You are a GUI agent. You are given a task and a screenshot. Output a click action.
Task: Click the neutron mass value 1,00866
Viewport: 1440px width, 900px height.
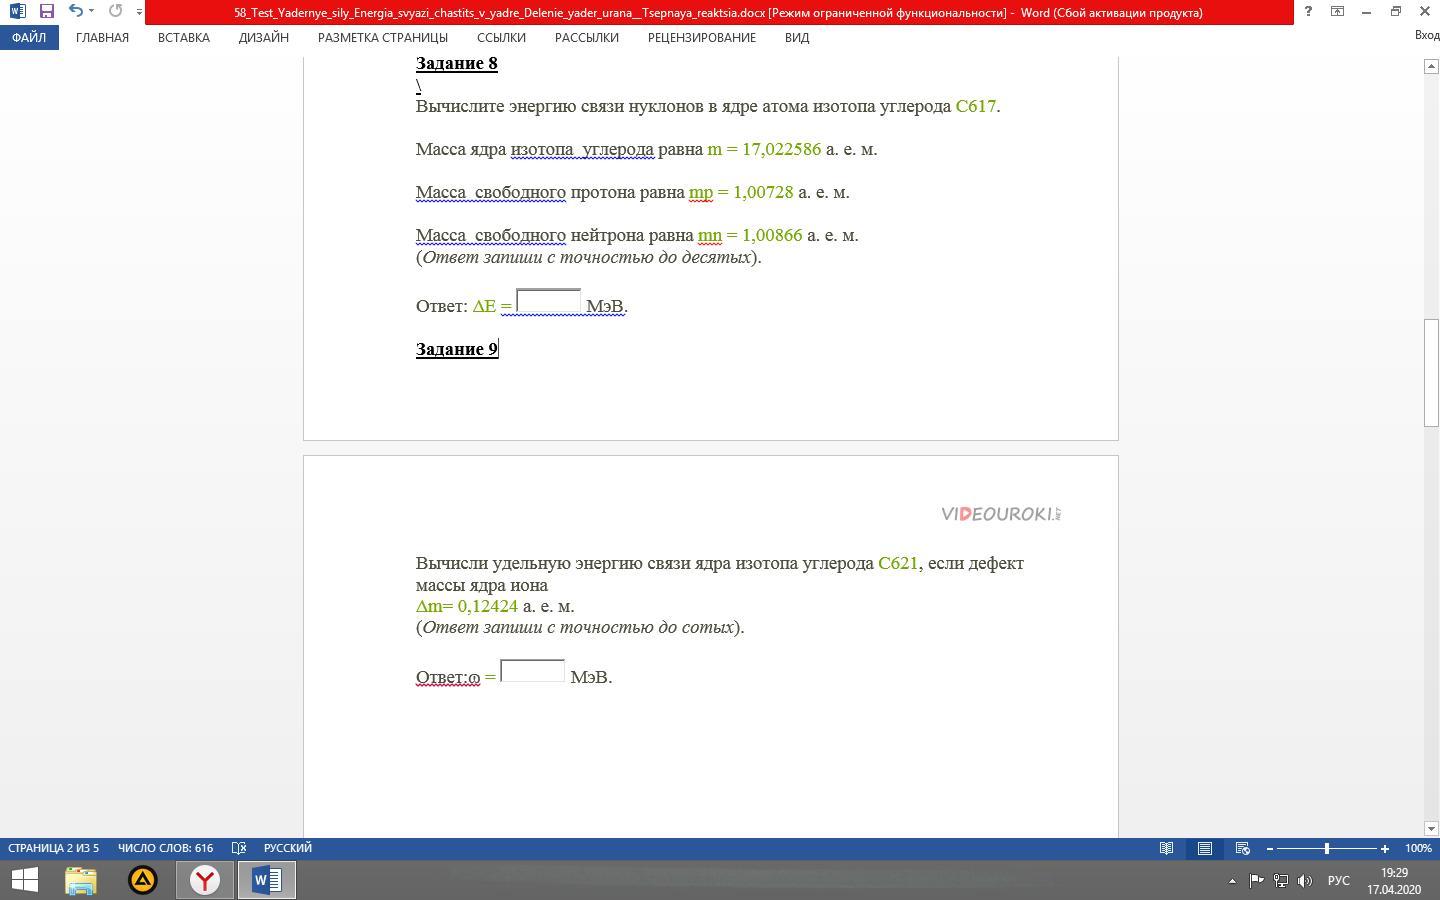(x=772, y=235)
